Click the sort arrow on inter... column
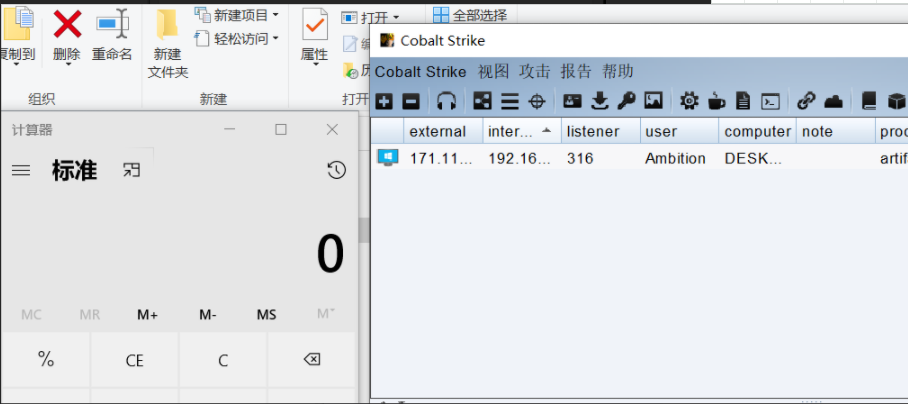This screenshot has height=404, width=908. (x=546, y=131)
